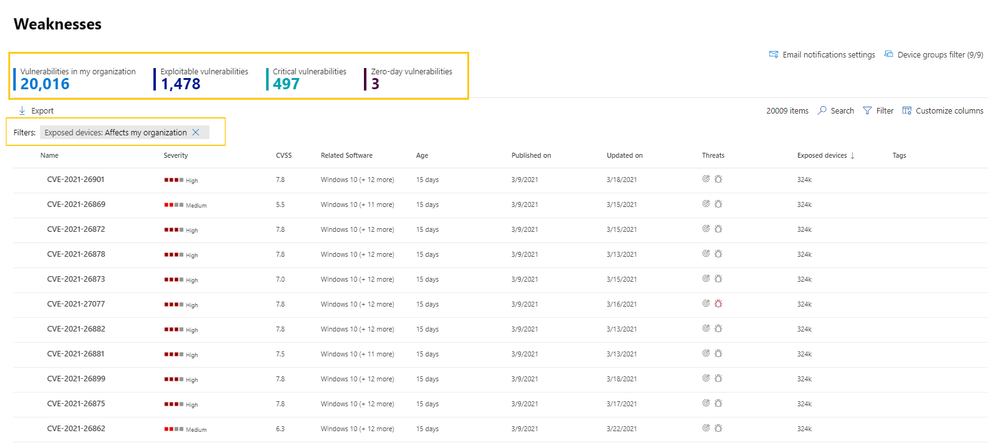Click Vulnerabilities in my organization 20,016 tile
999x444 pixels.
pyautogui.click(x=77, y=79)
